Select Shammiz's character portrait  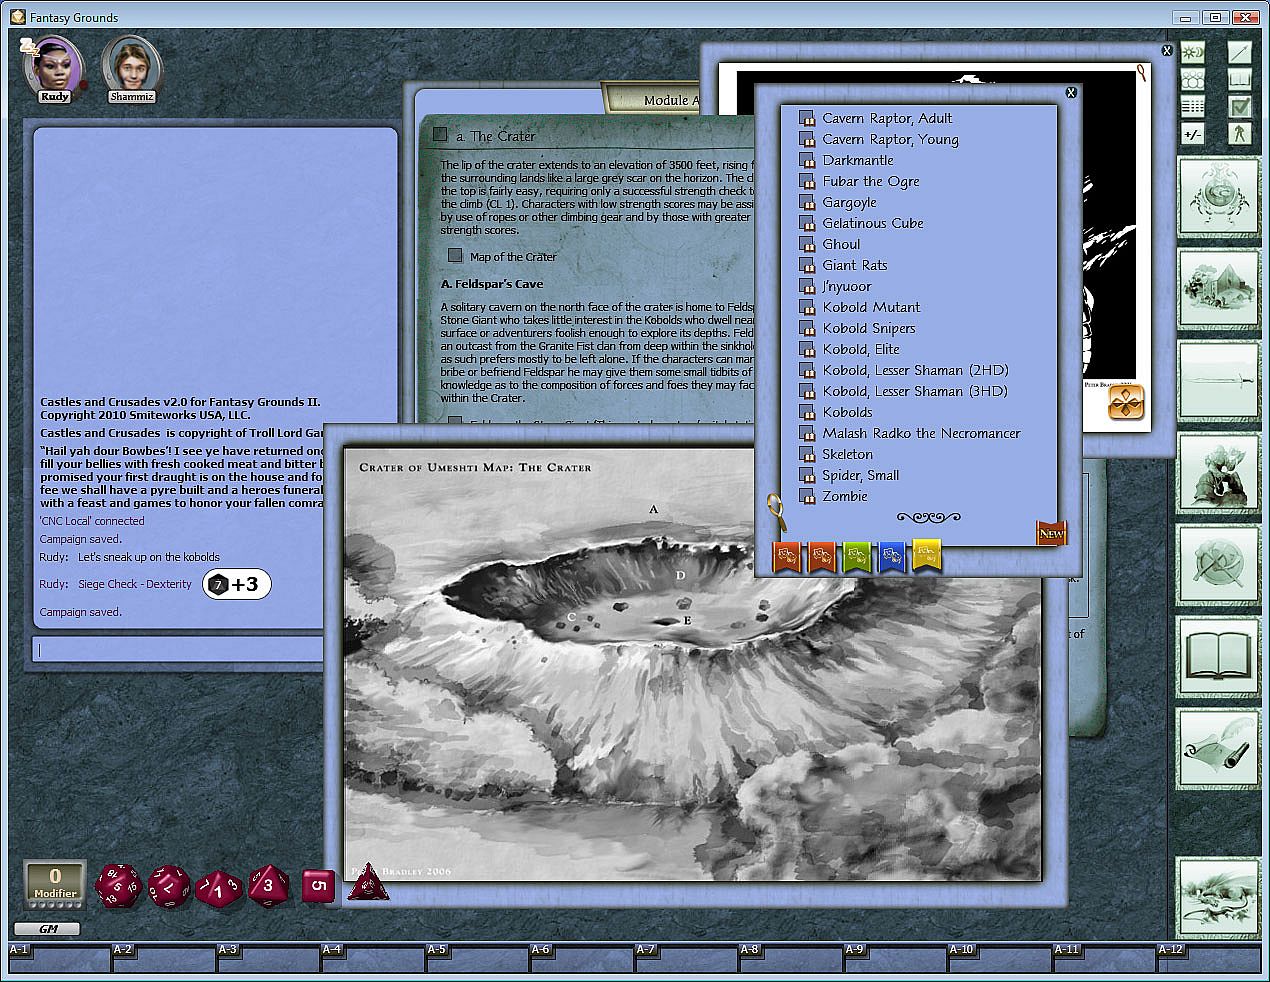coord(131,70)
